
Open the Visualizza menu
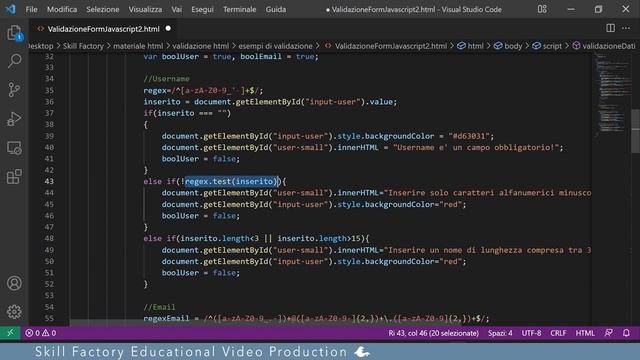point(145,9)
